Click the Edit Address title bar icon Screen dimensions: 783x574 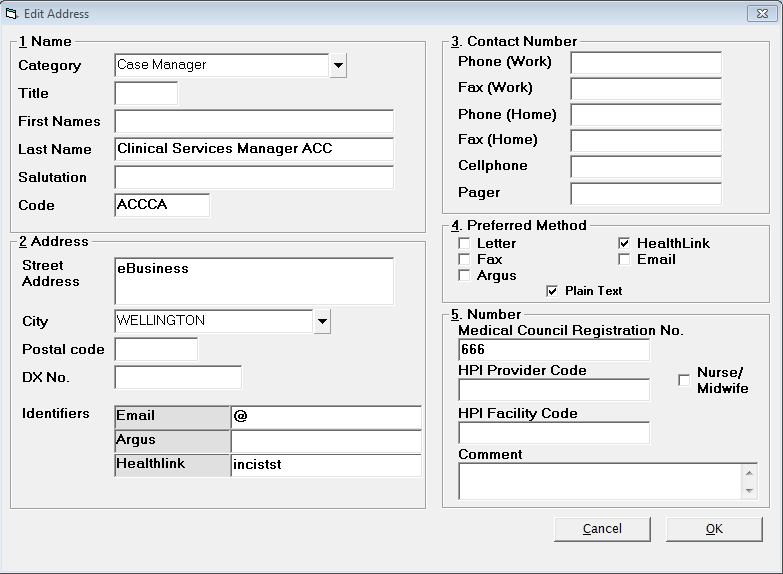pyautogui.click(x=11, y=14)
